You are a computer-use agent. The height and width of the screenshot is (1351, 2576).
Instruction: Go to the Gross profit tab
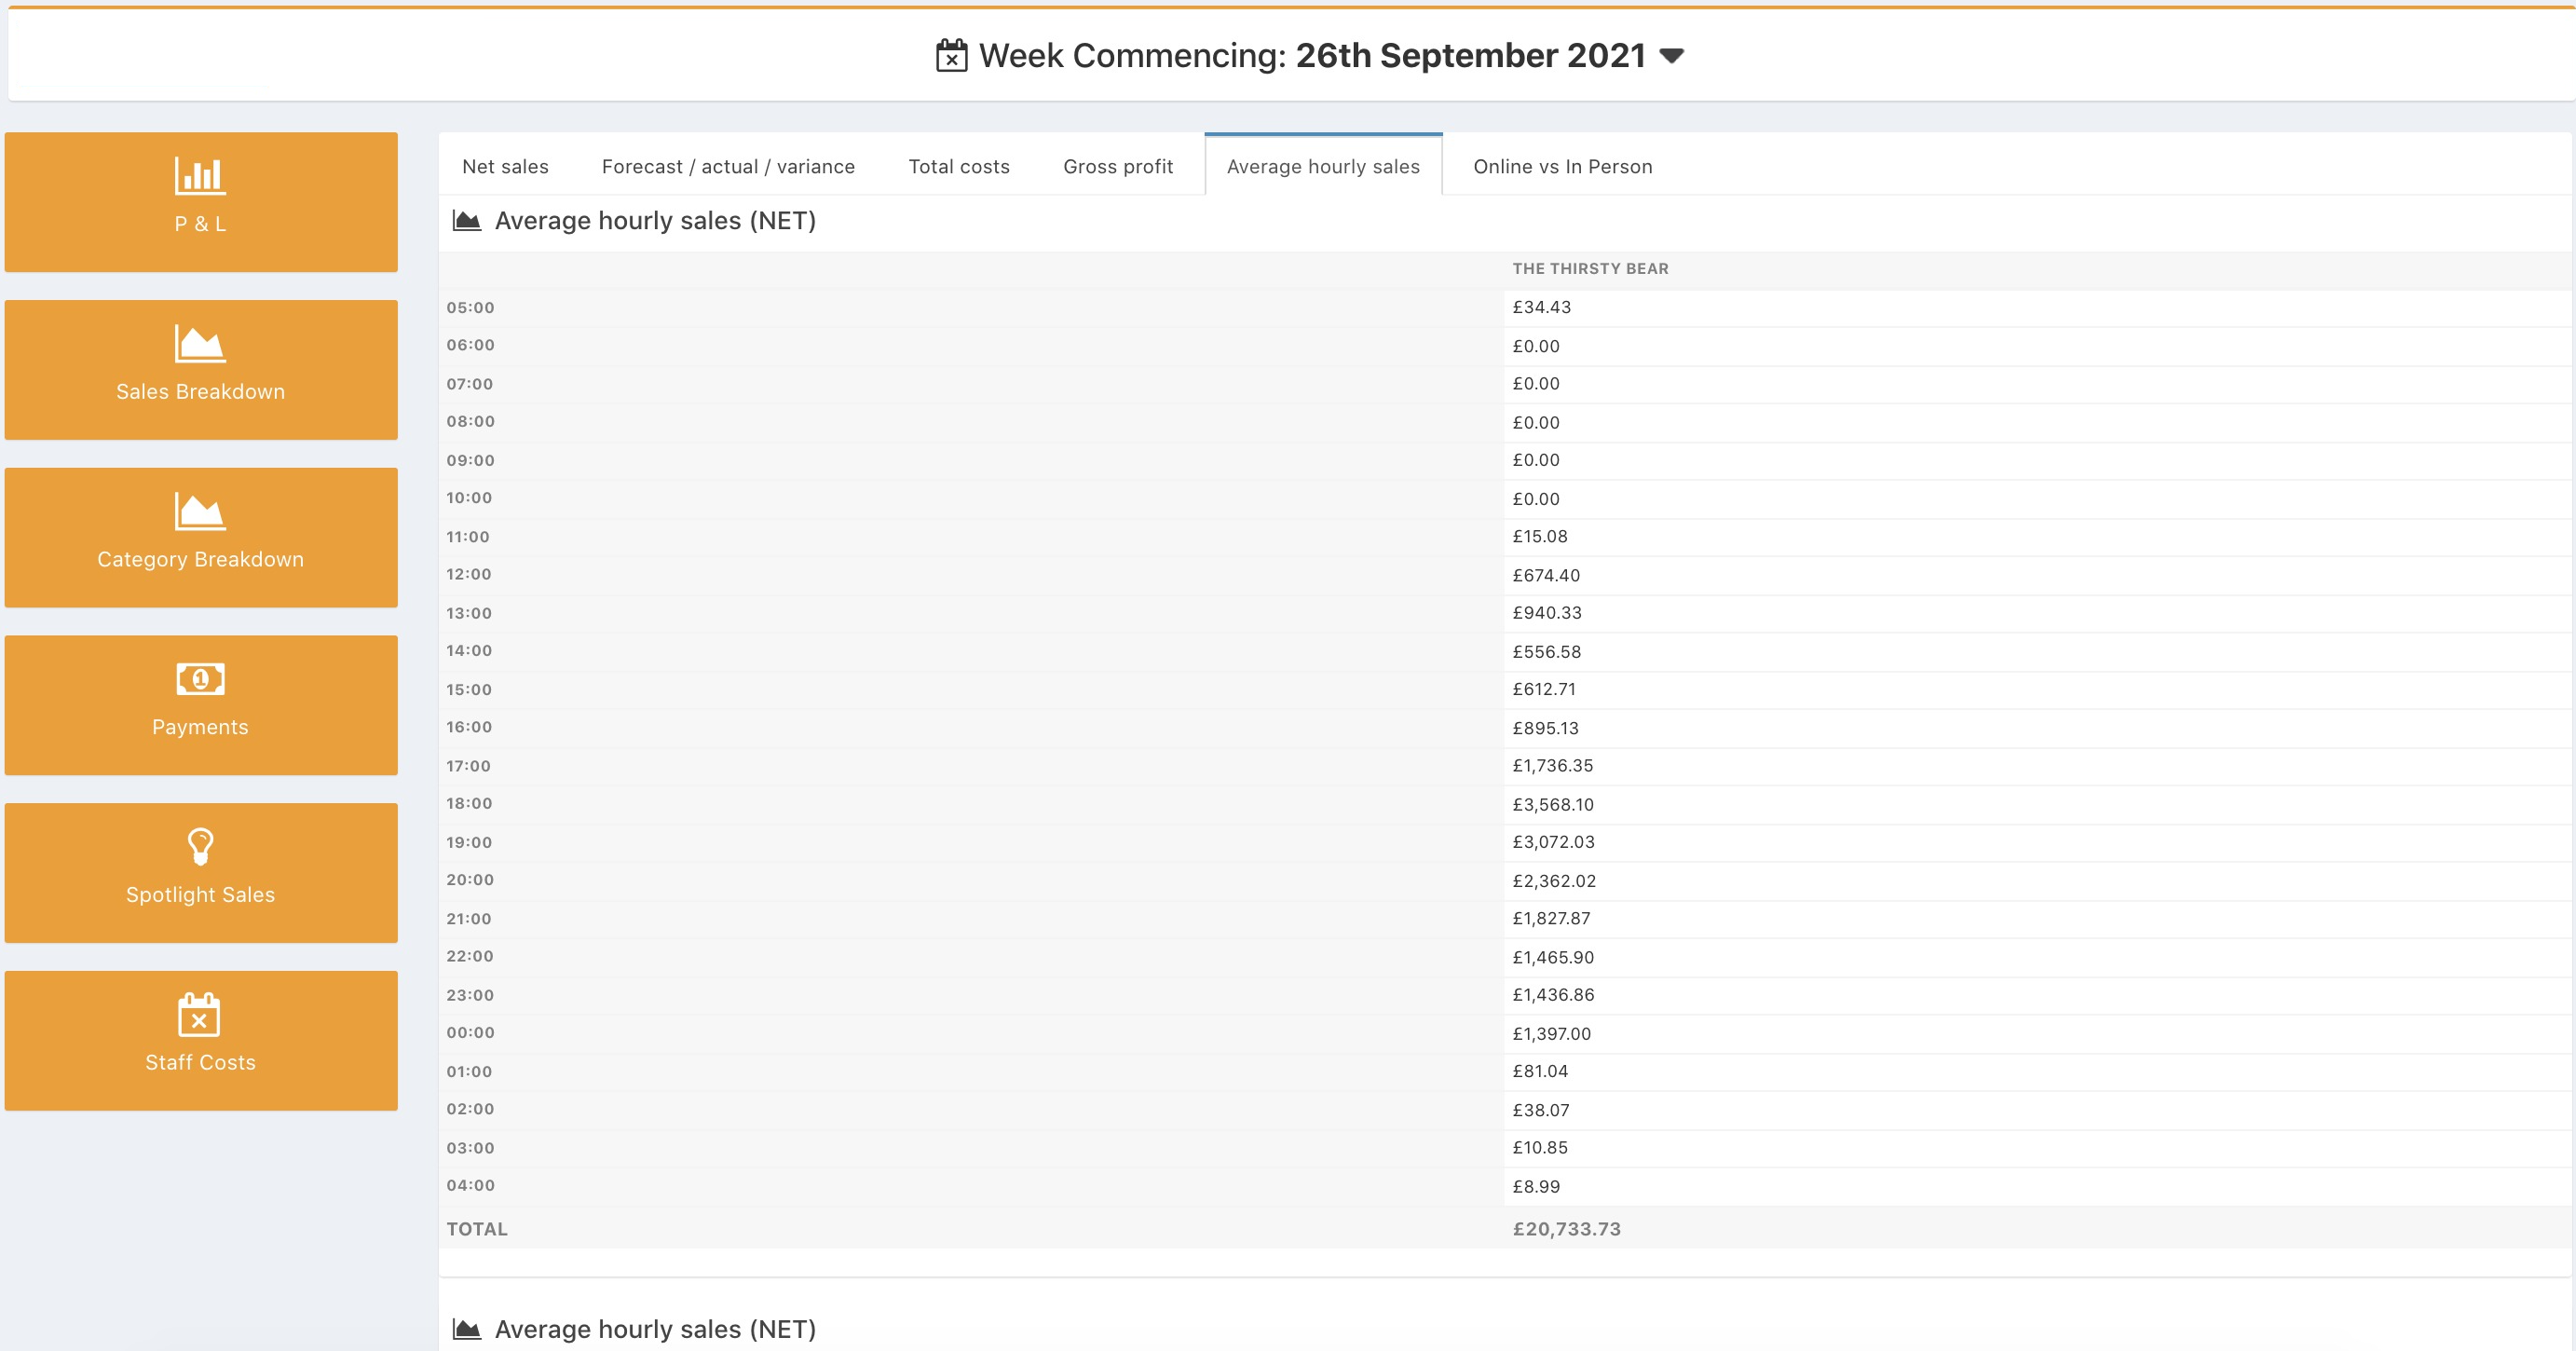click(x=1118, y=167)
